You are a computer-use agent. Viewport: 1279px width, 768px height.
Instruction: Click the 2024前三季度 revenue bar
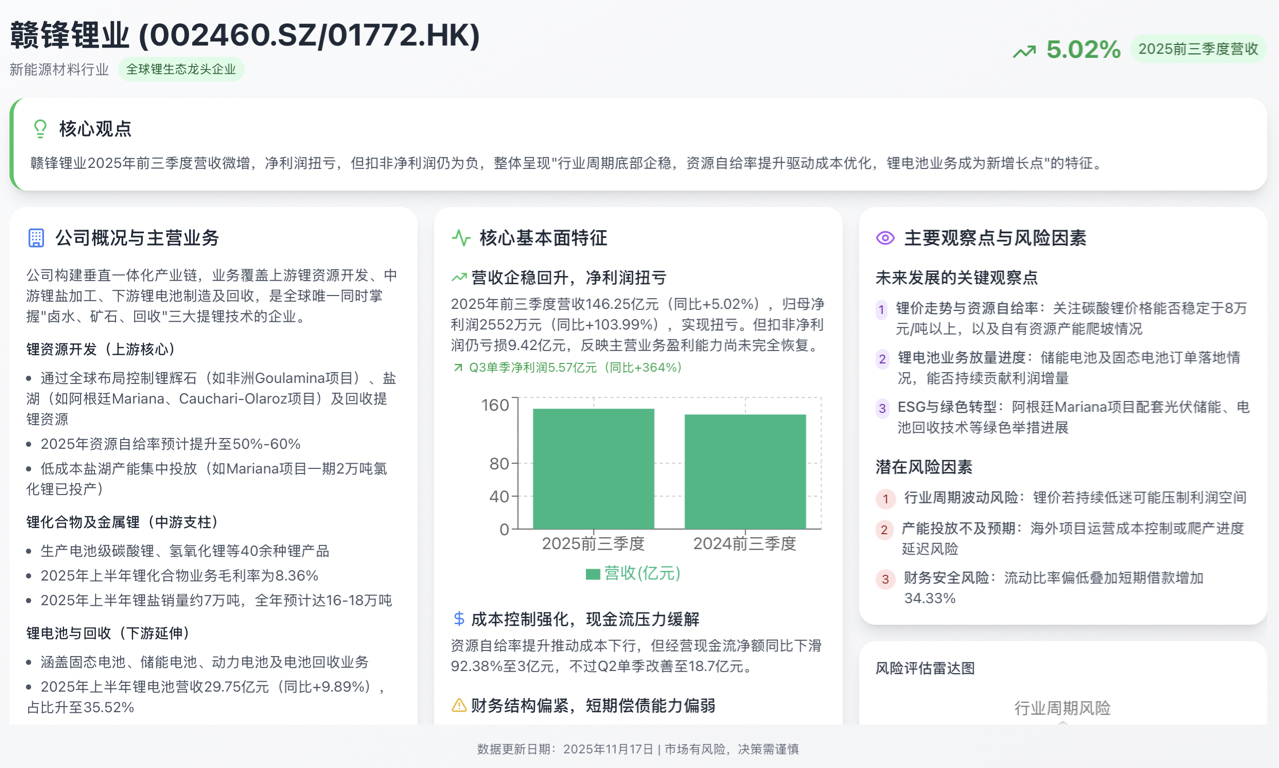[x=745, y=472]
